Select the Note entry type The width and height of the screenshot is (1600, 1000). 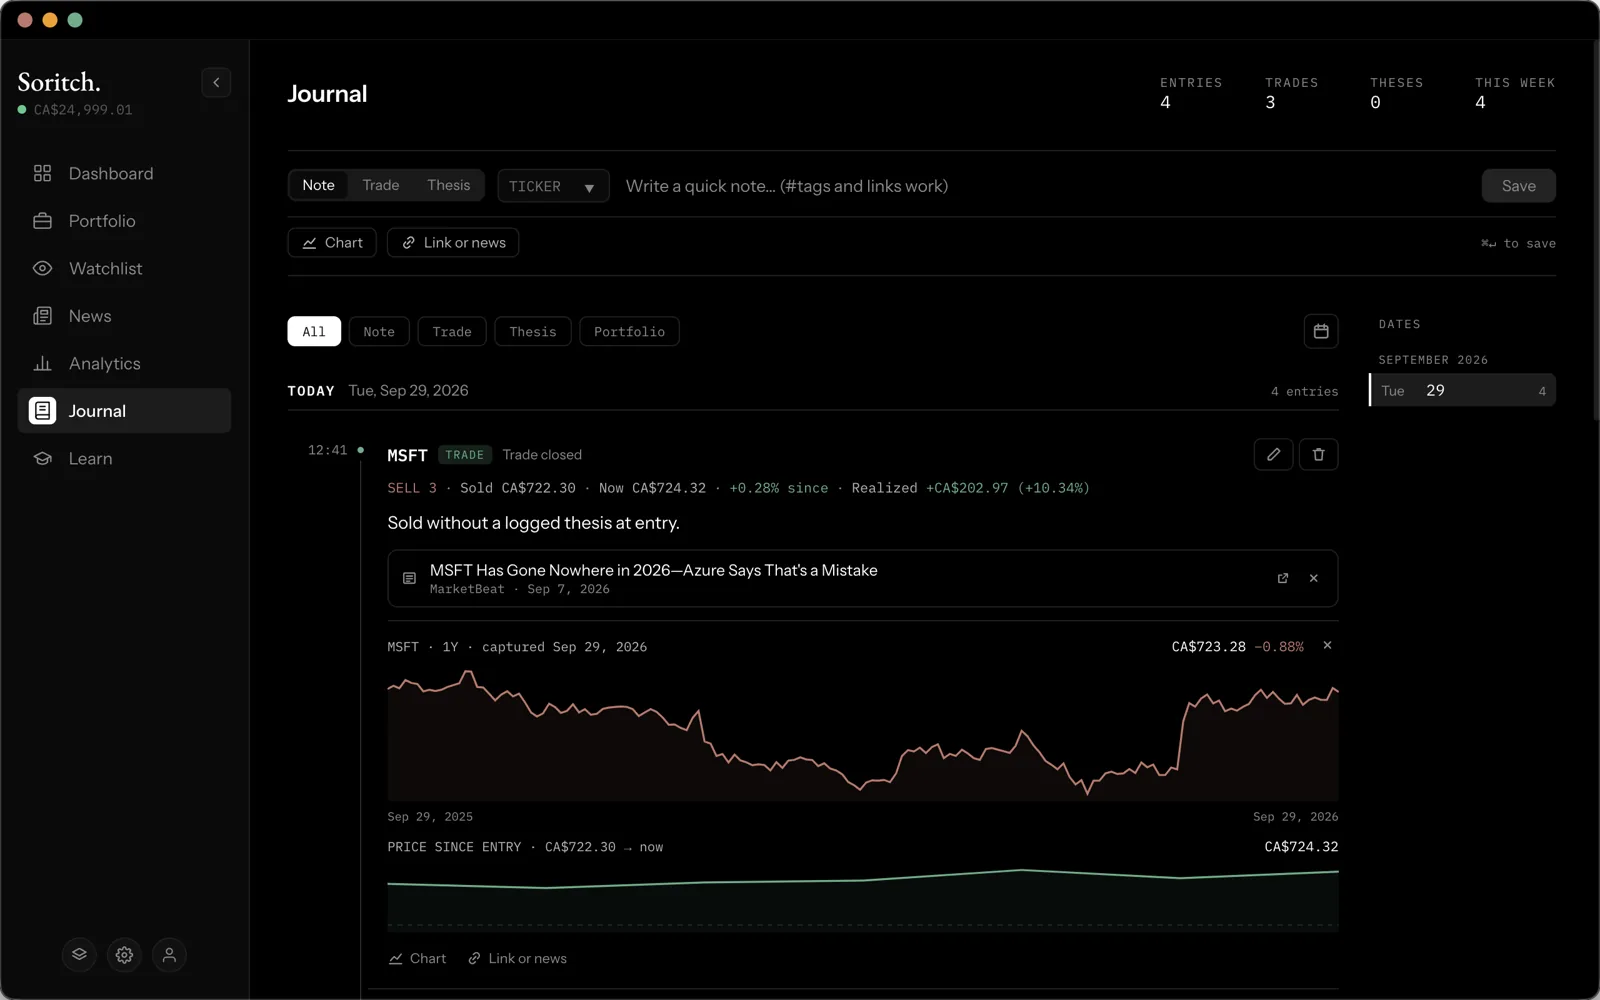pos(318,185)
